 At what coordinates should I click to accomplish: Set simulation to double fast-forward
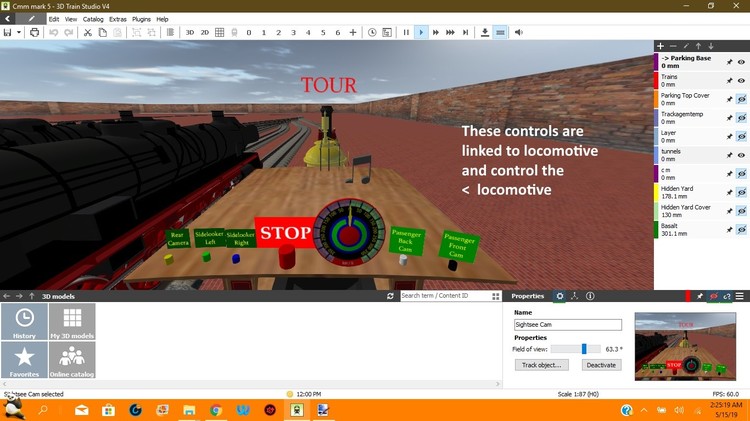(x=436, y=33)
